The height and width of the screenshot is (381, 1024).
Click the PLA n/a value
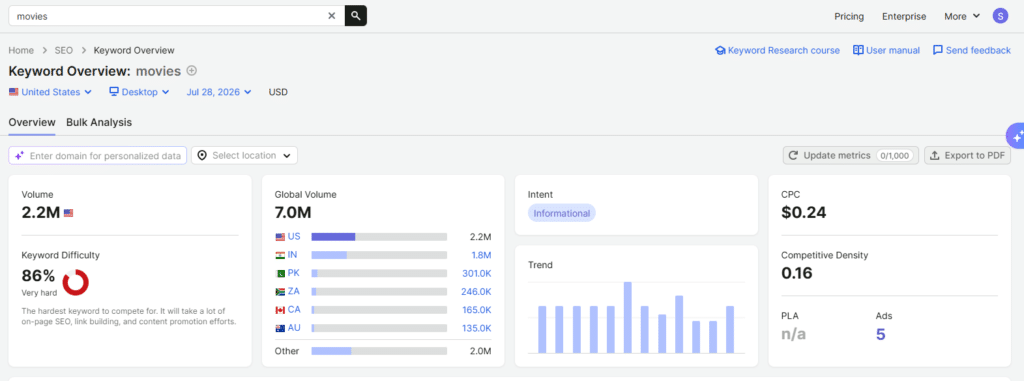click(x=793, y=335)
